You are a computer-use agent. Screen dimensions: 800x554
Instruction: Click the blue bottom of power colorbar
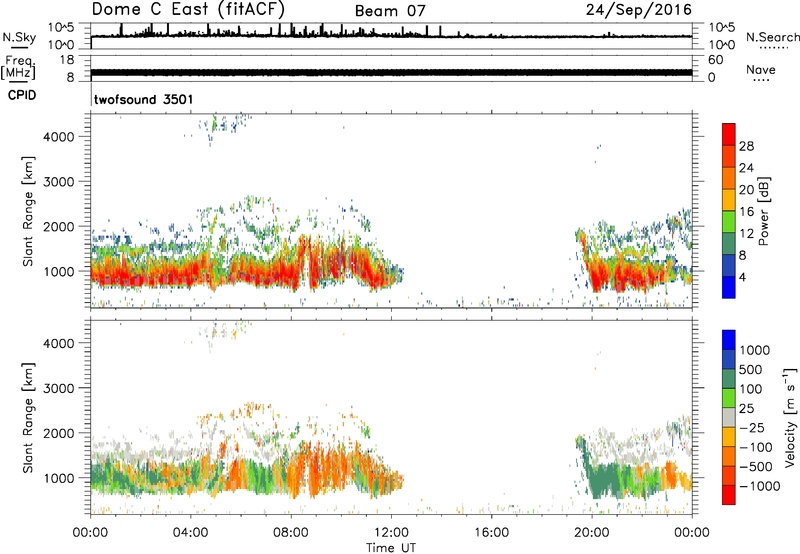click(x=729, y=287)
